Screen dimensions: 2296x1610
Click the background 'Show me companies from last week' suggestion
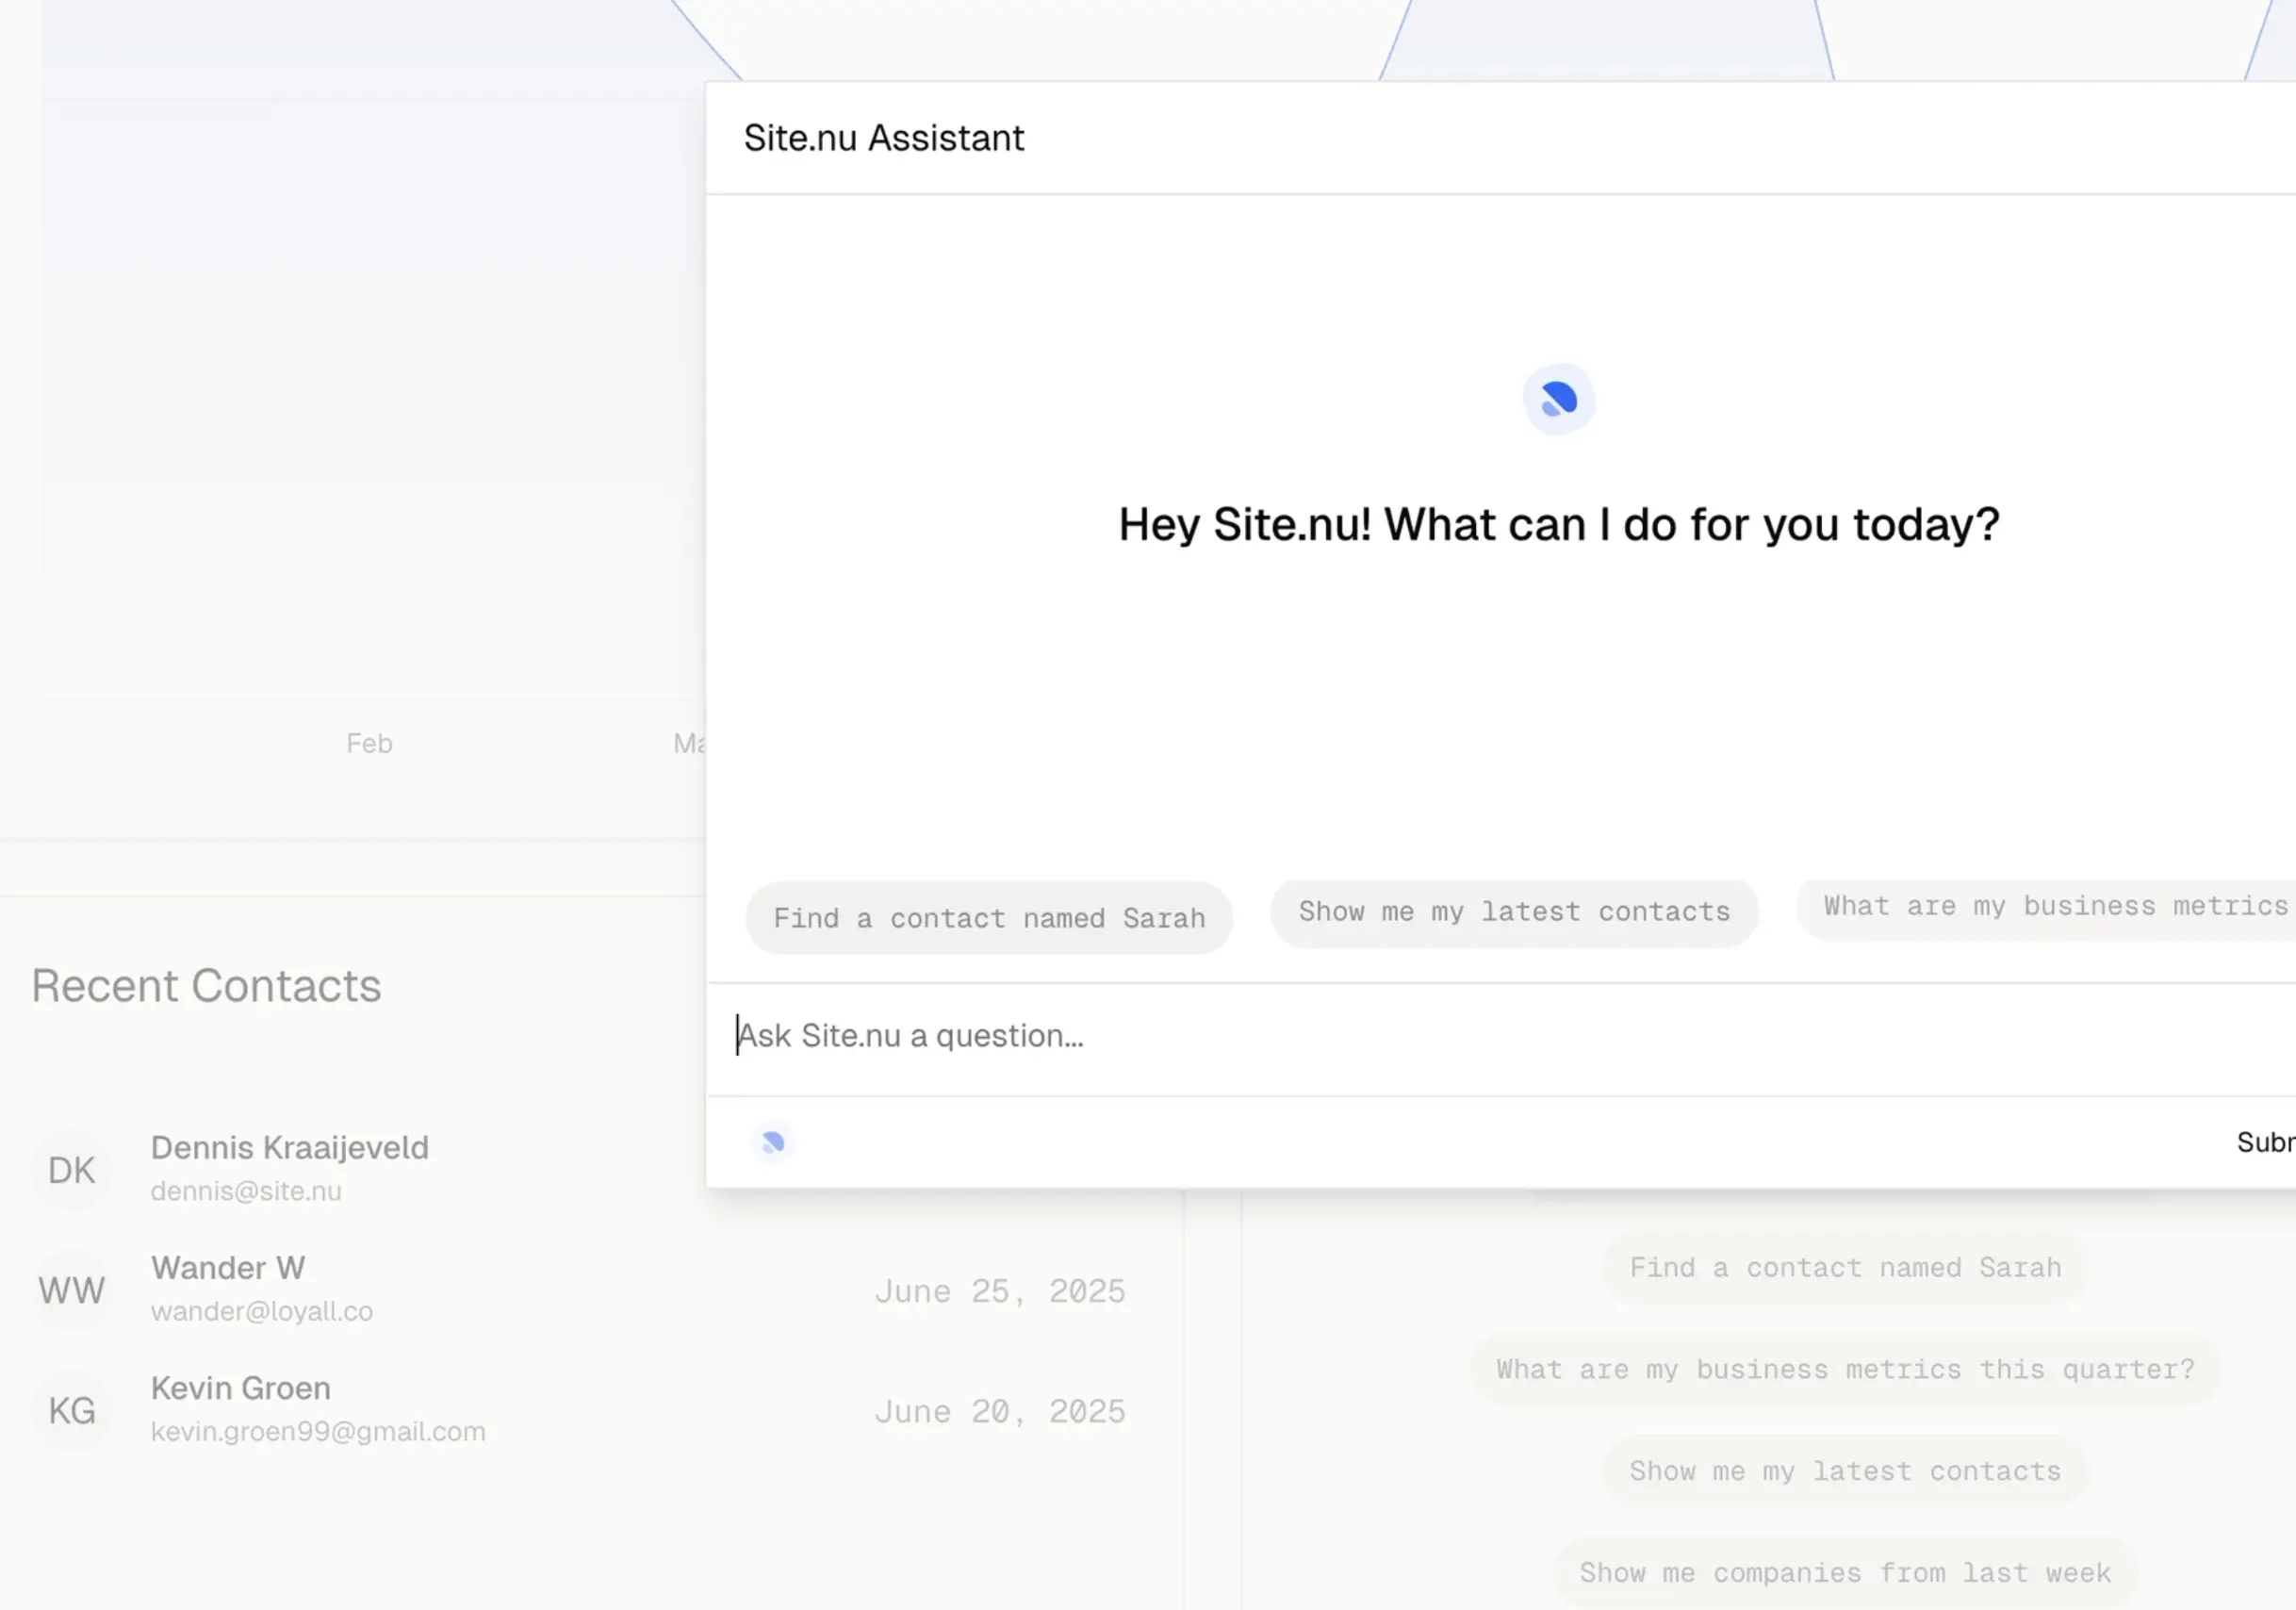click(1844, 1573)
